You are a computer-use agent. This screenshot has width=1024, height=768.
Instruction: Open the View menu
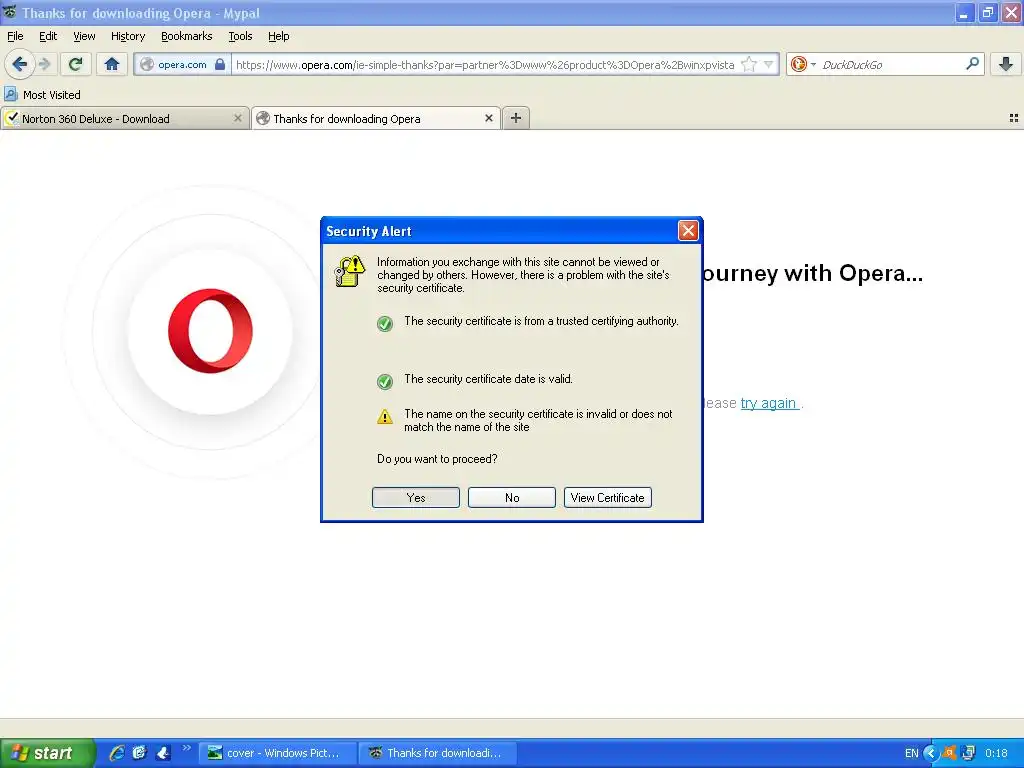tap(84, 36)
